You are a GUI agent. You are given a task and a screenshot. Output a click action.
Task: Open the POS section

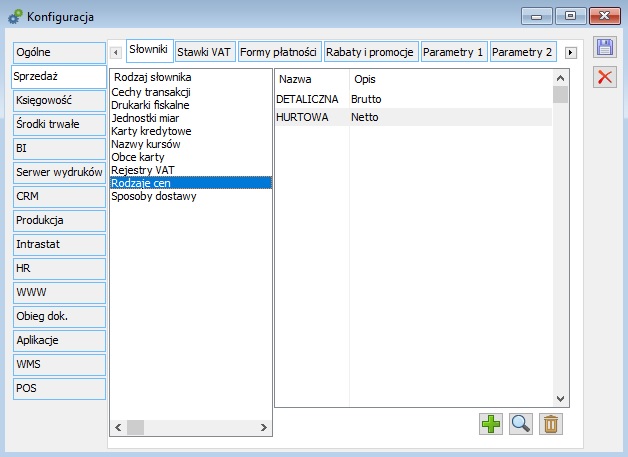pos(59,389)
